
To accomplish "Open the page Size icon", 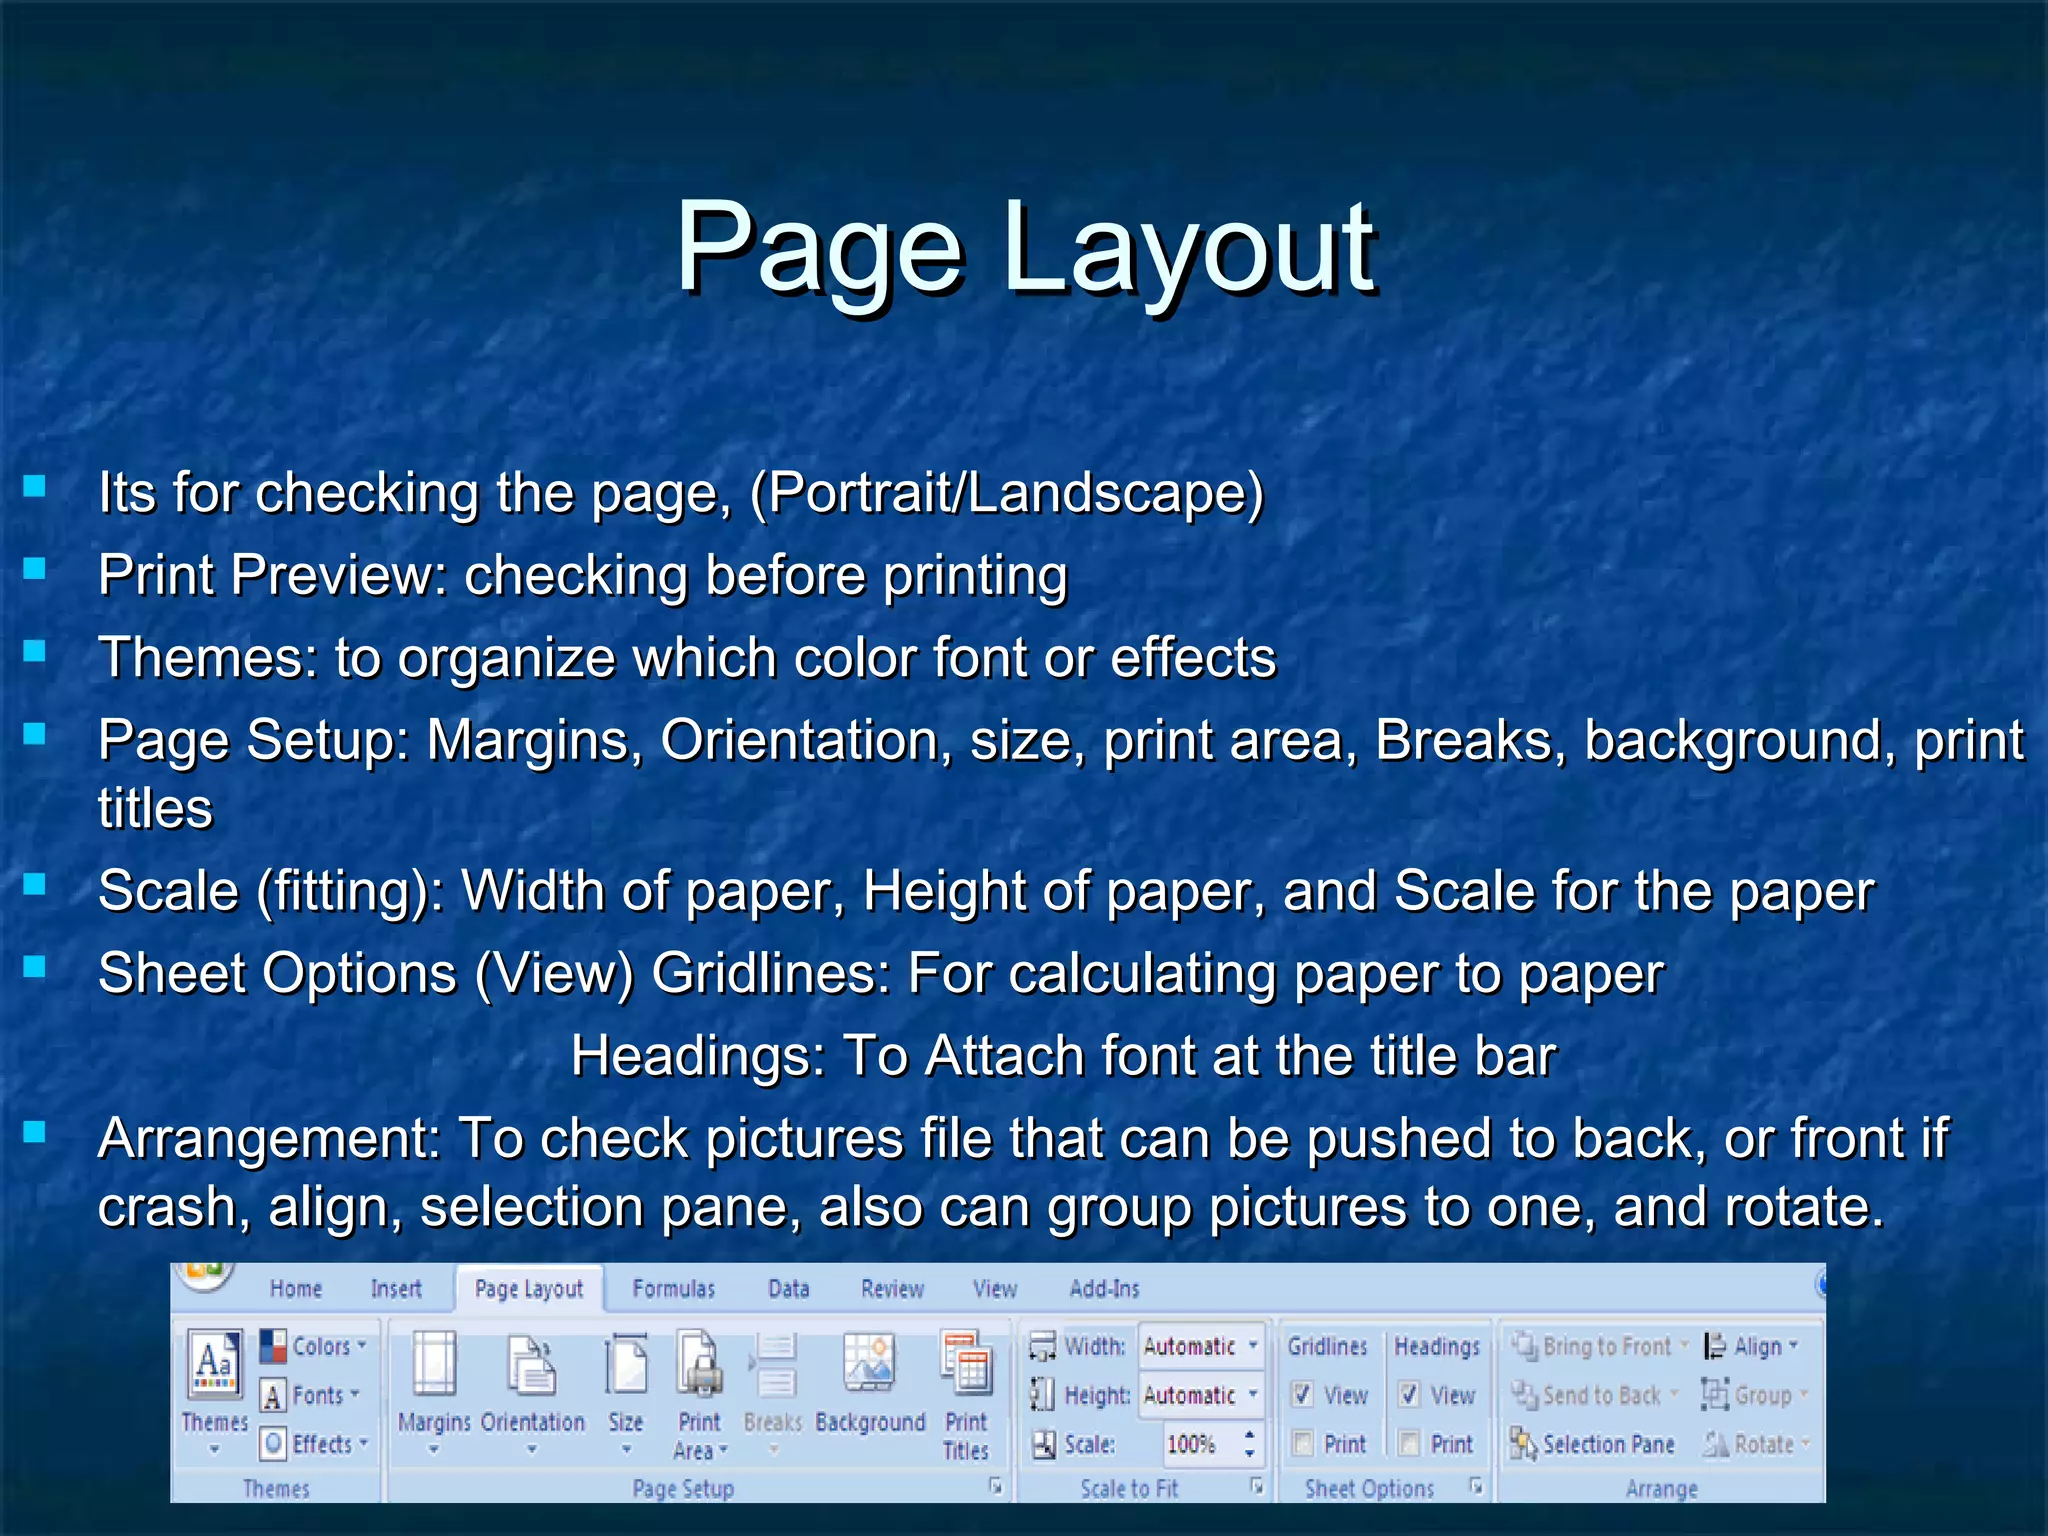I will coord(626,1366).
